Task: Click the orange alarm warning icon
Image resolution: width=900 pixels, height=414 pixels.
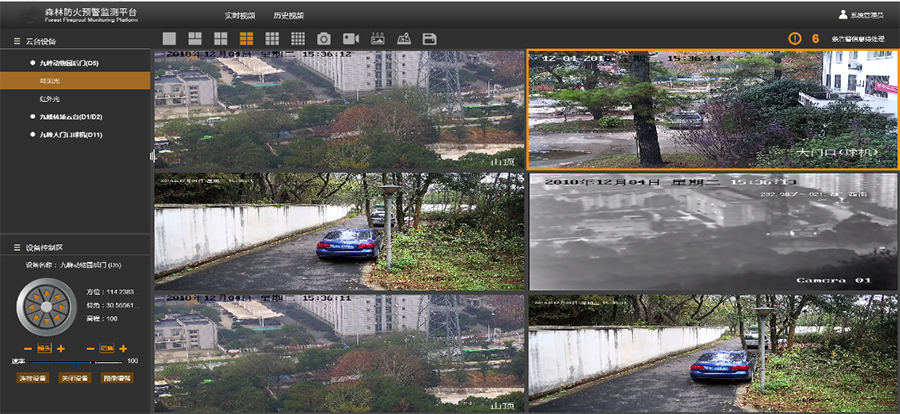Action: [x=795, y=38]
